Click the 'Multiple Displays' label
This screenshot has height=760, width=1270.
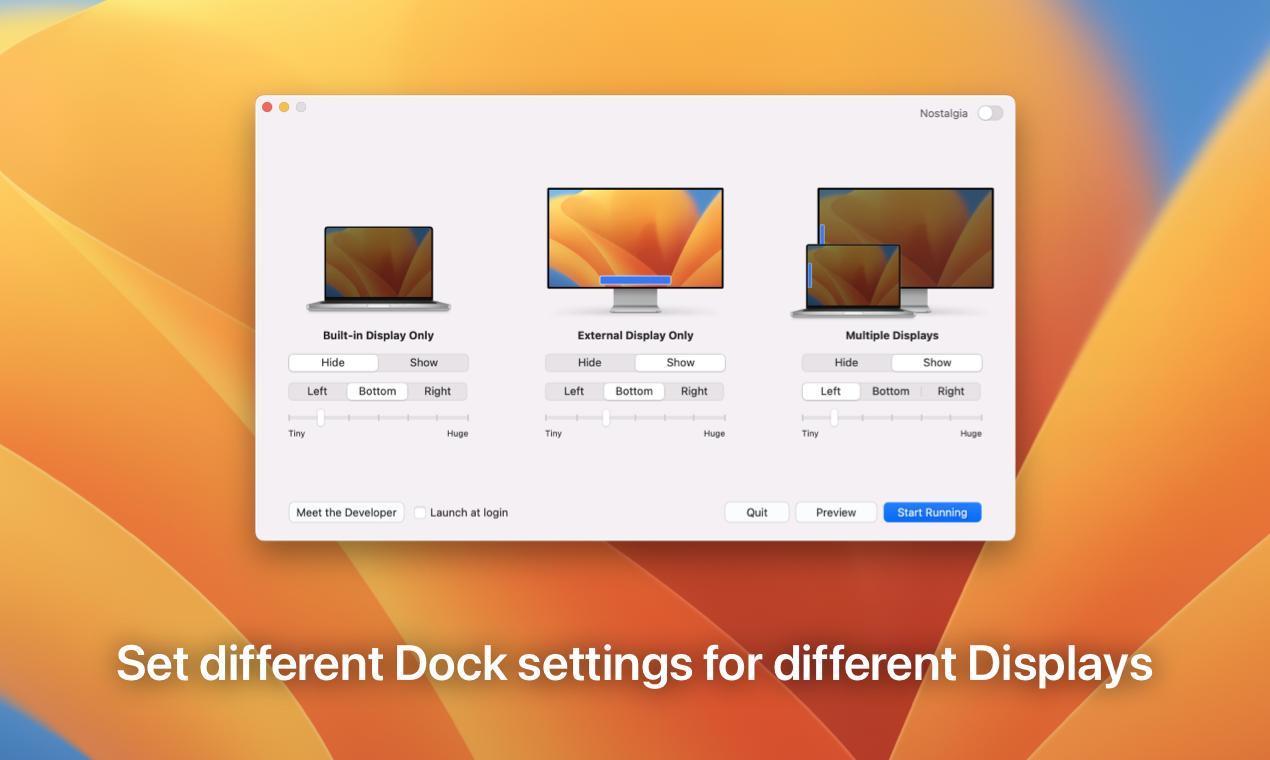[892, 336]
